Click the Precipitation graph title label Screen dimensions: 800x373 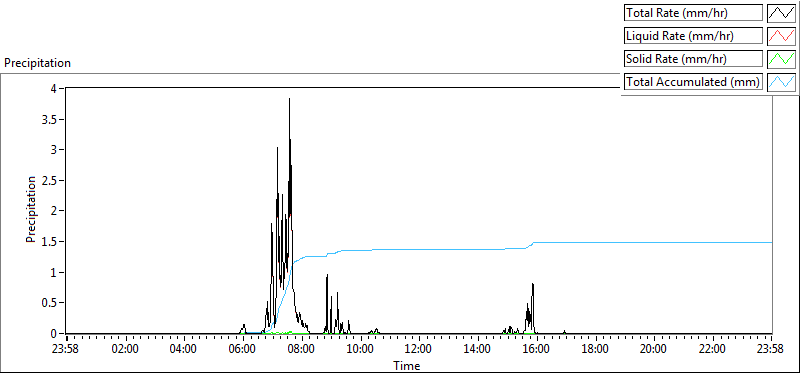pos(37,63)
